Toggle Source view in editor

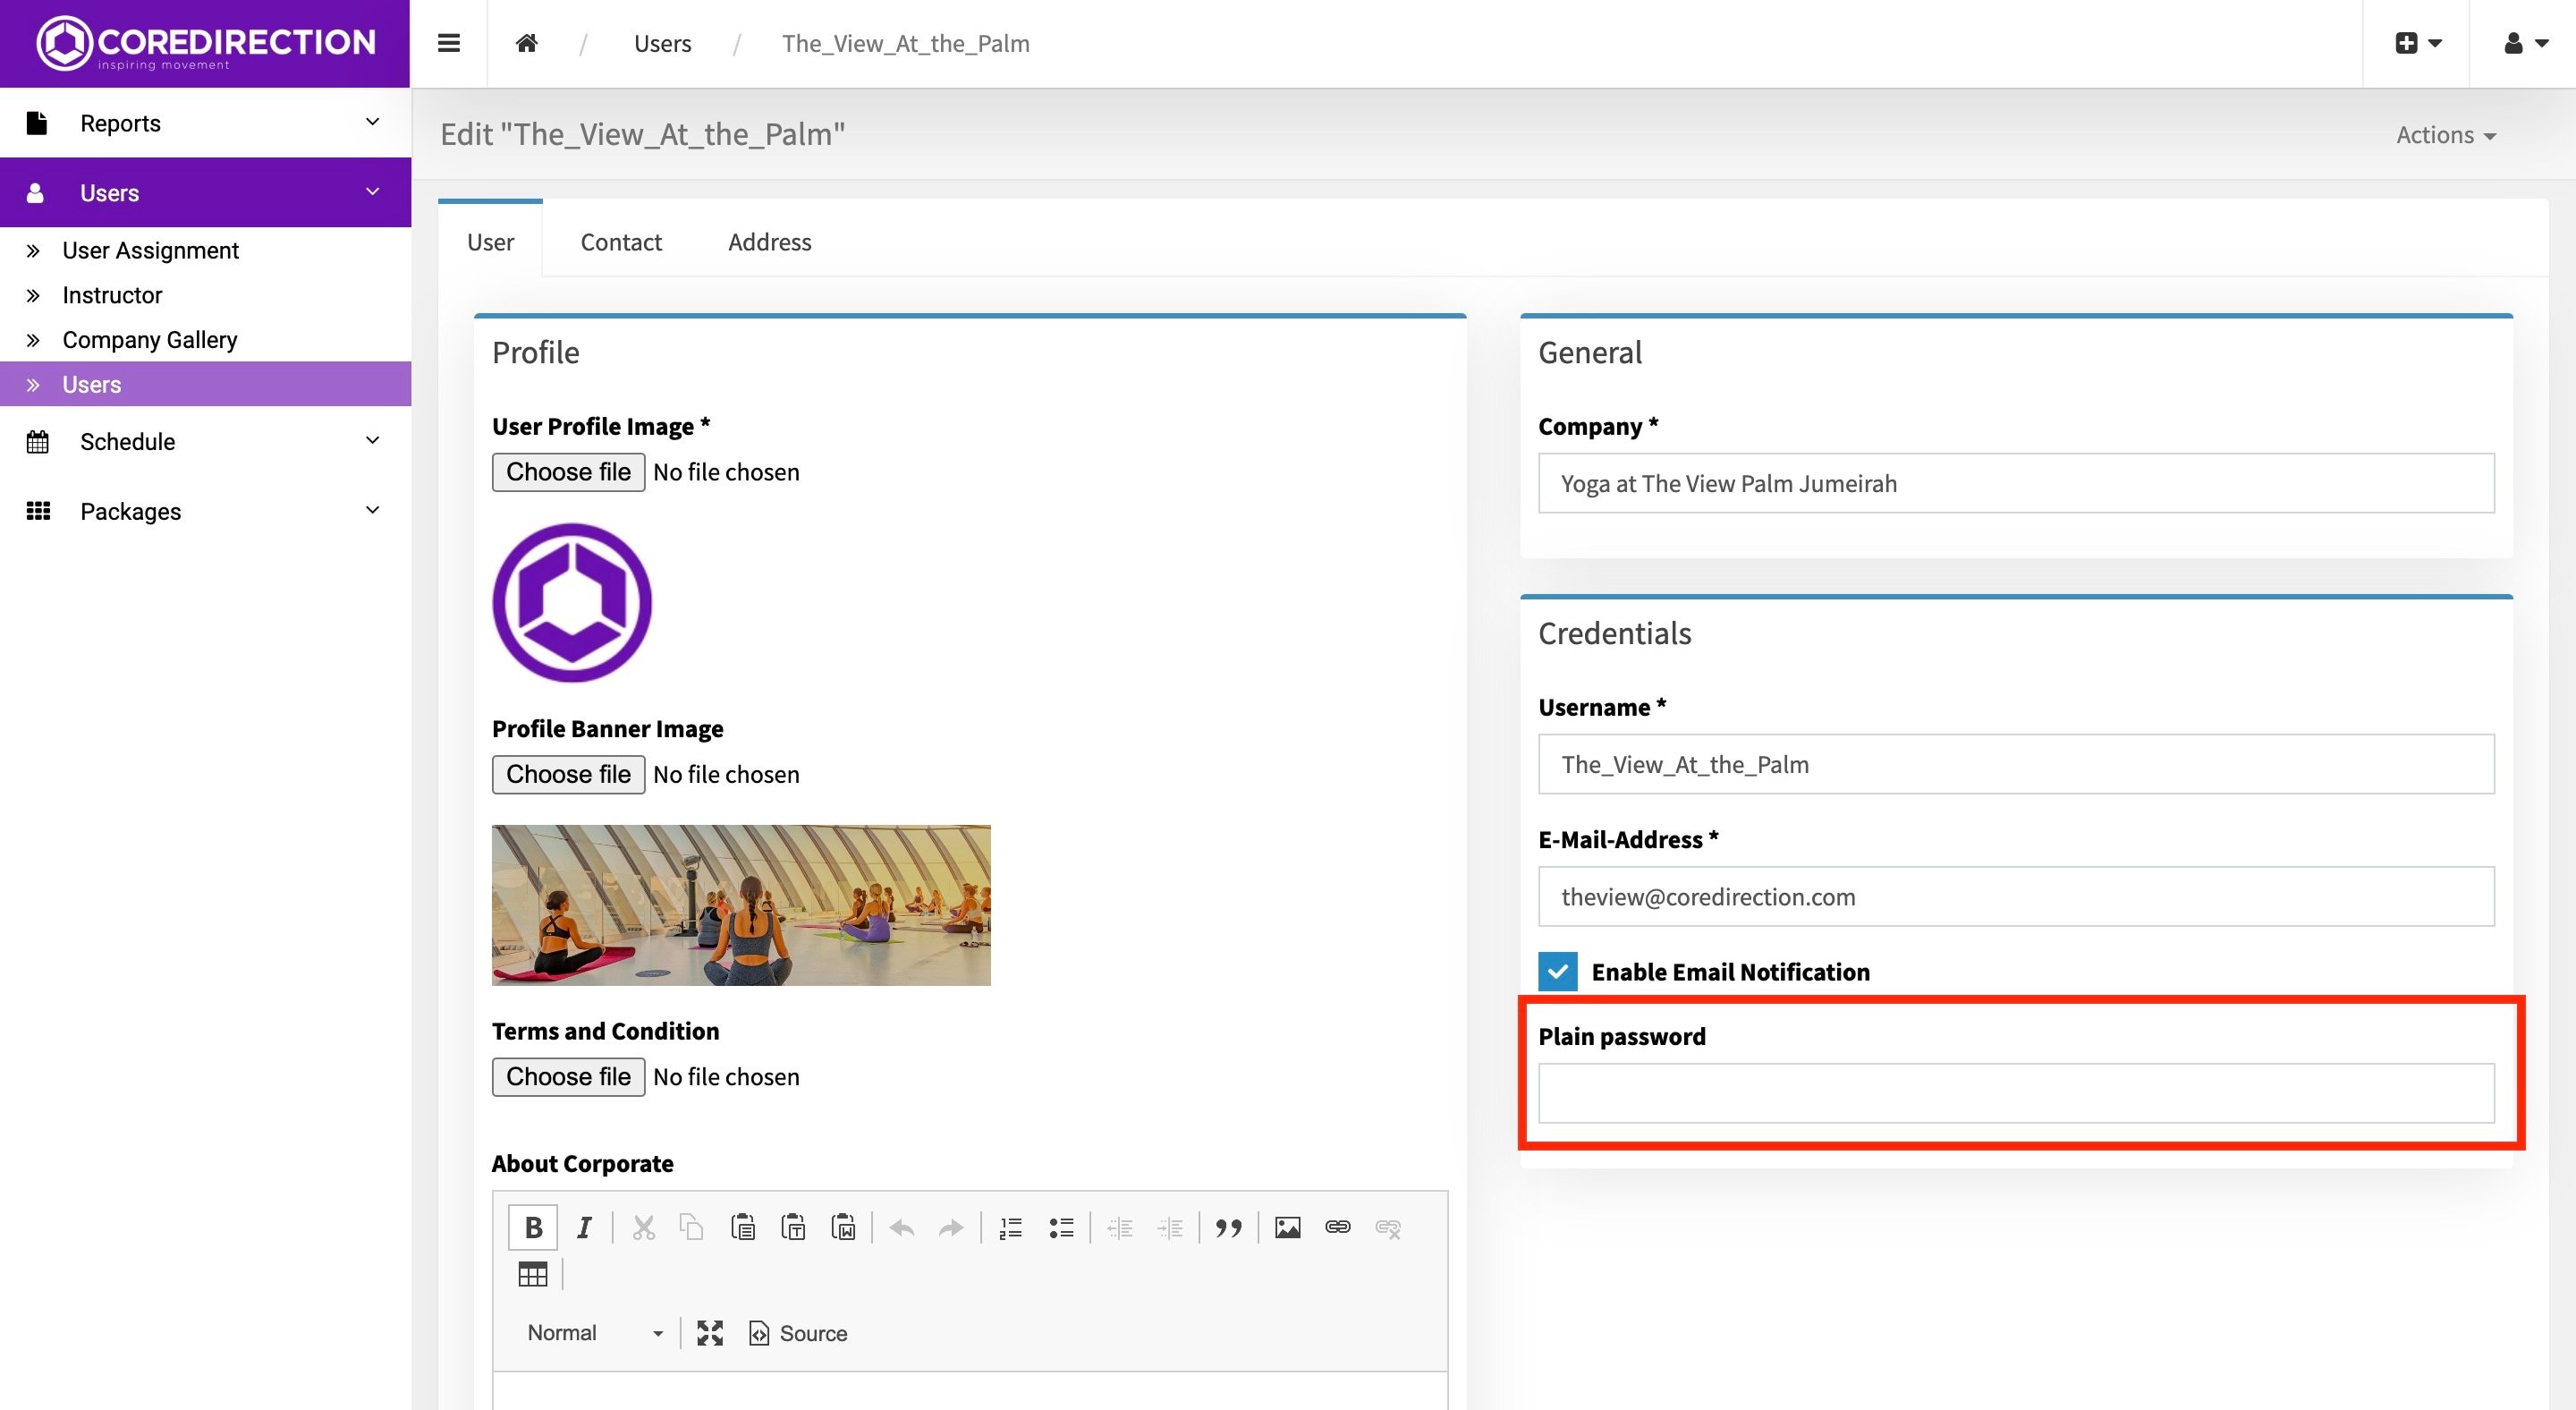tap(798, 1333)
